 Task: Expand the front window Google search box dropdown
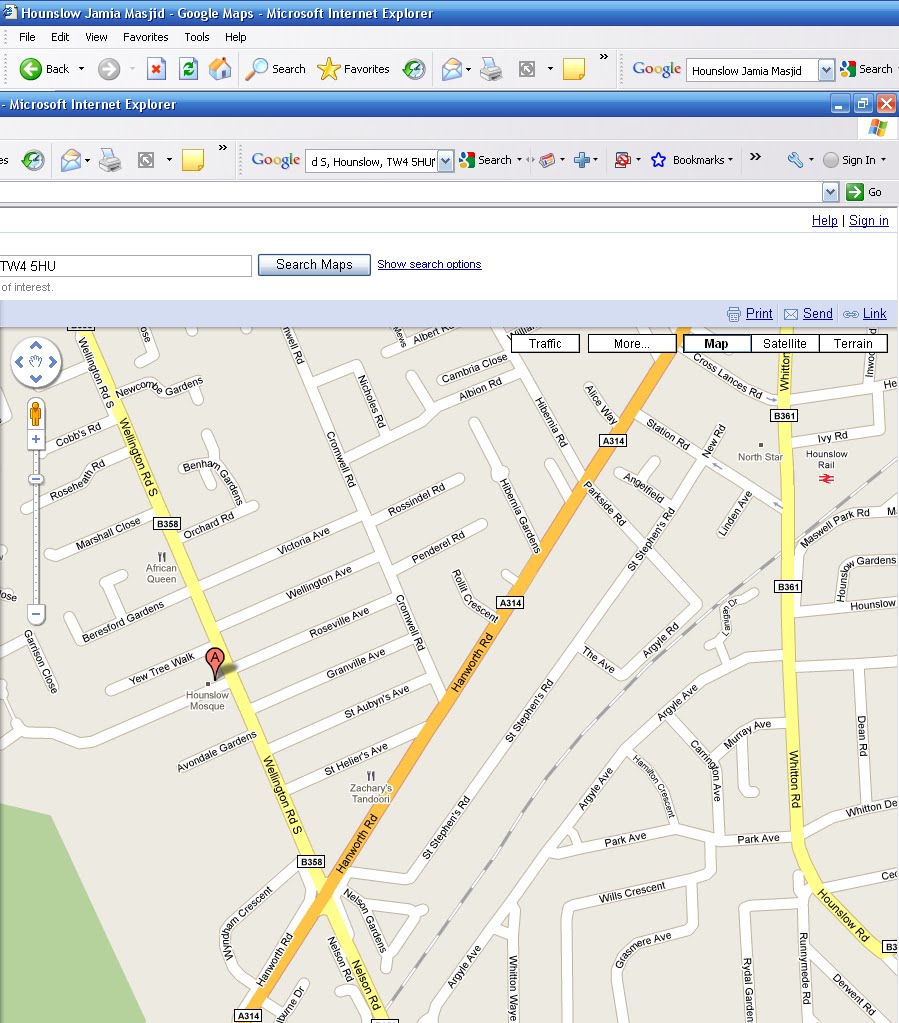point(445,160)
